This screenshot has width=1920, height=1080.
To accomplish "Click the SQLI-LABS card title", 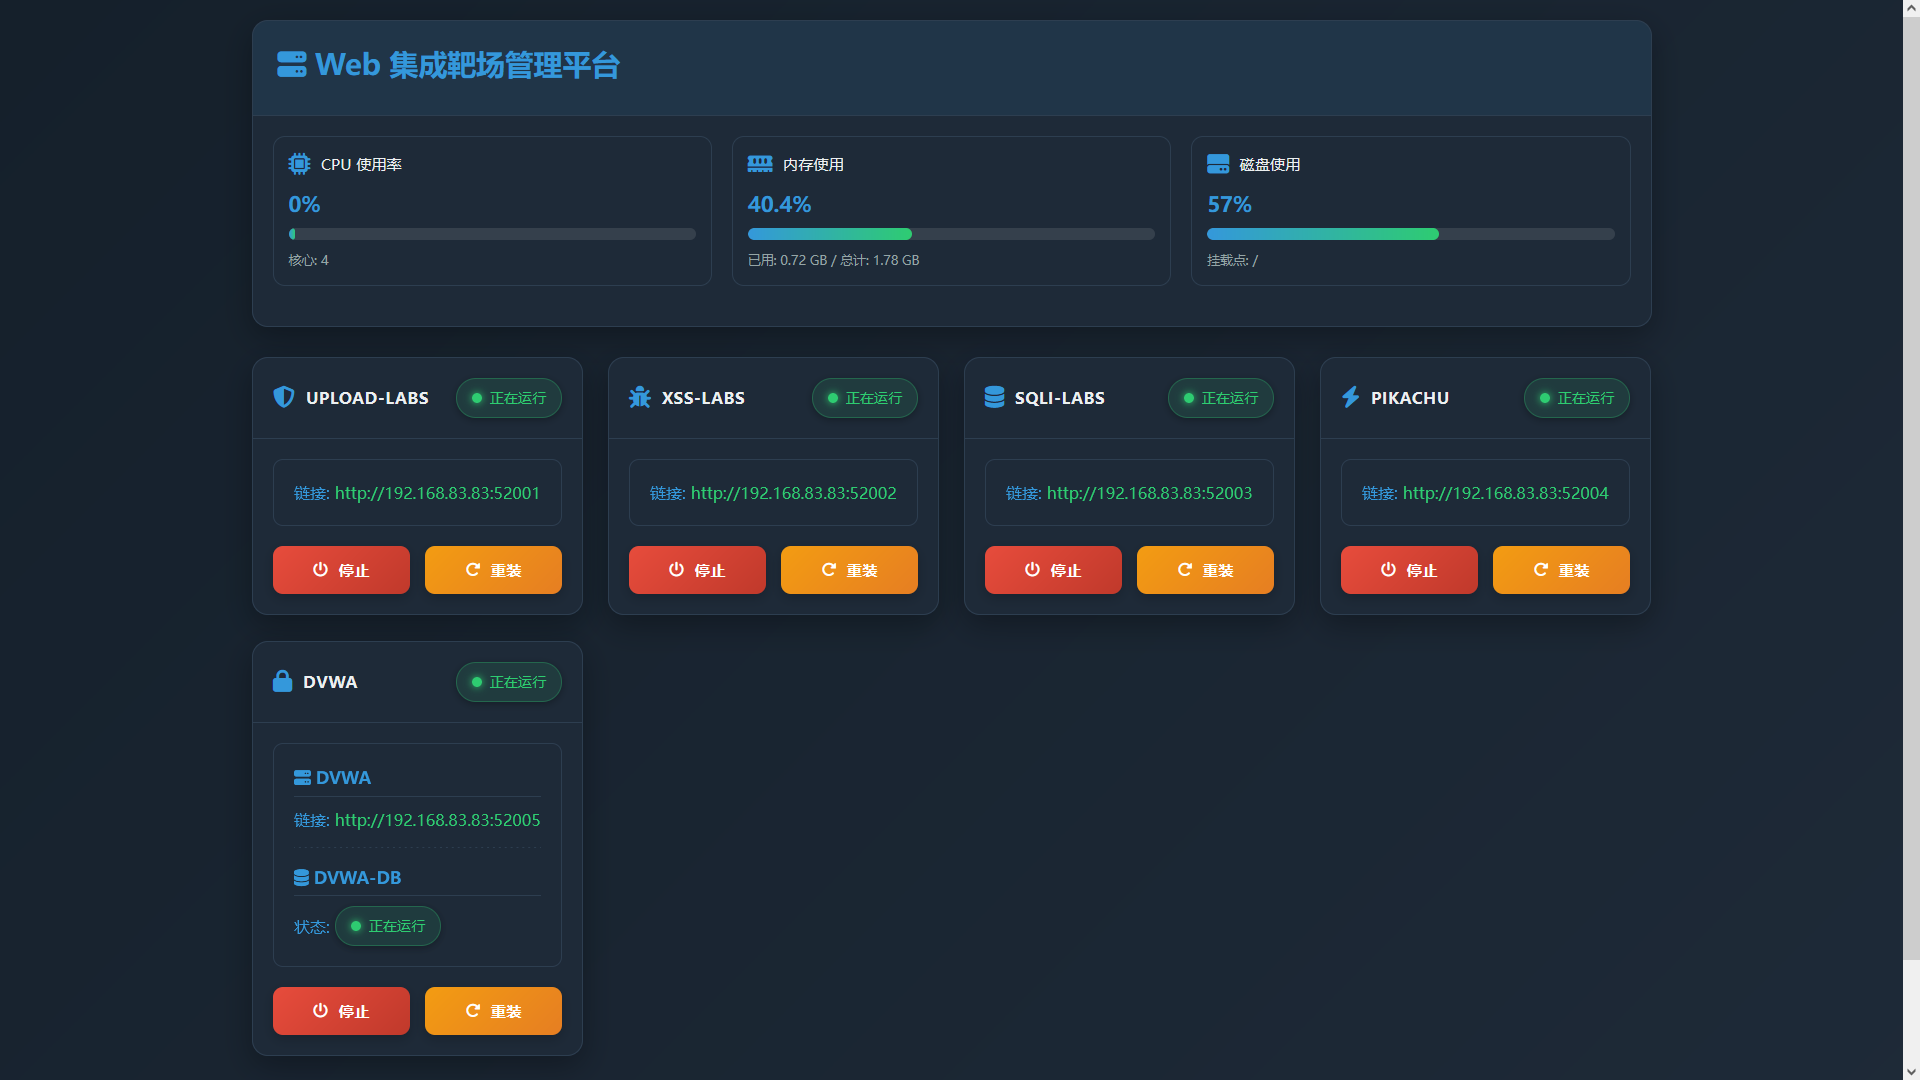I will coord(1059,398).
